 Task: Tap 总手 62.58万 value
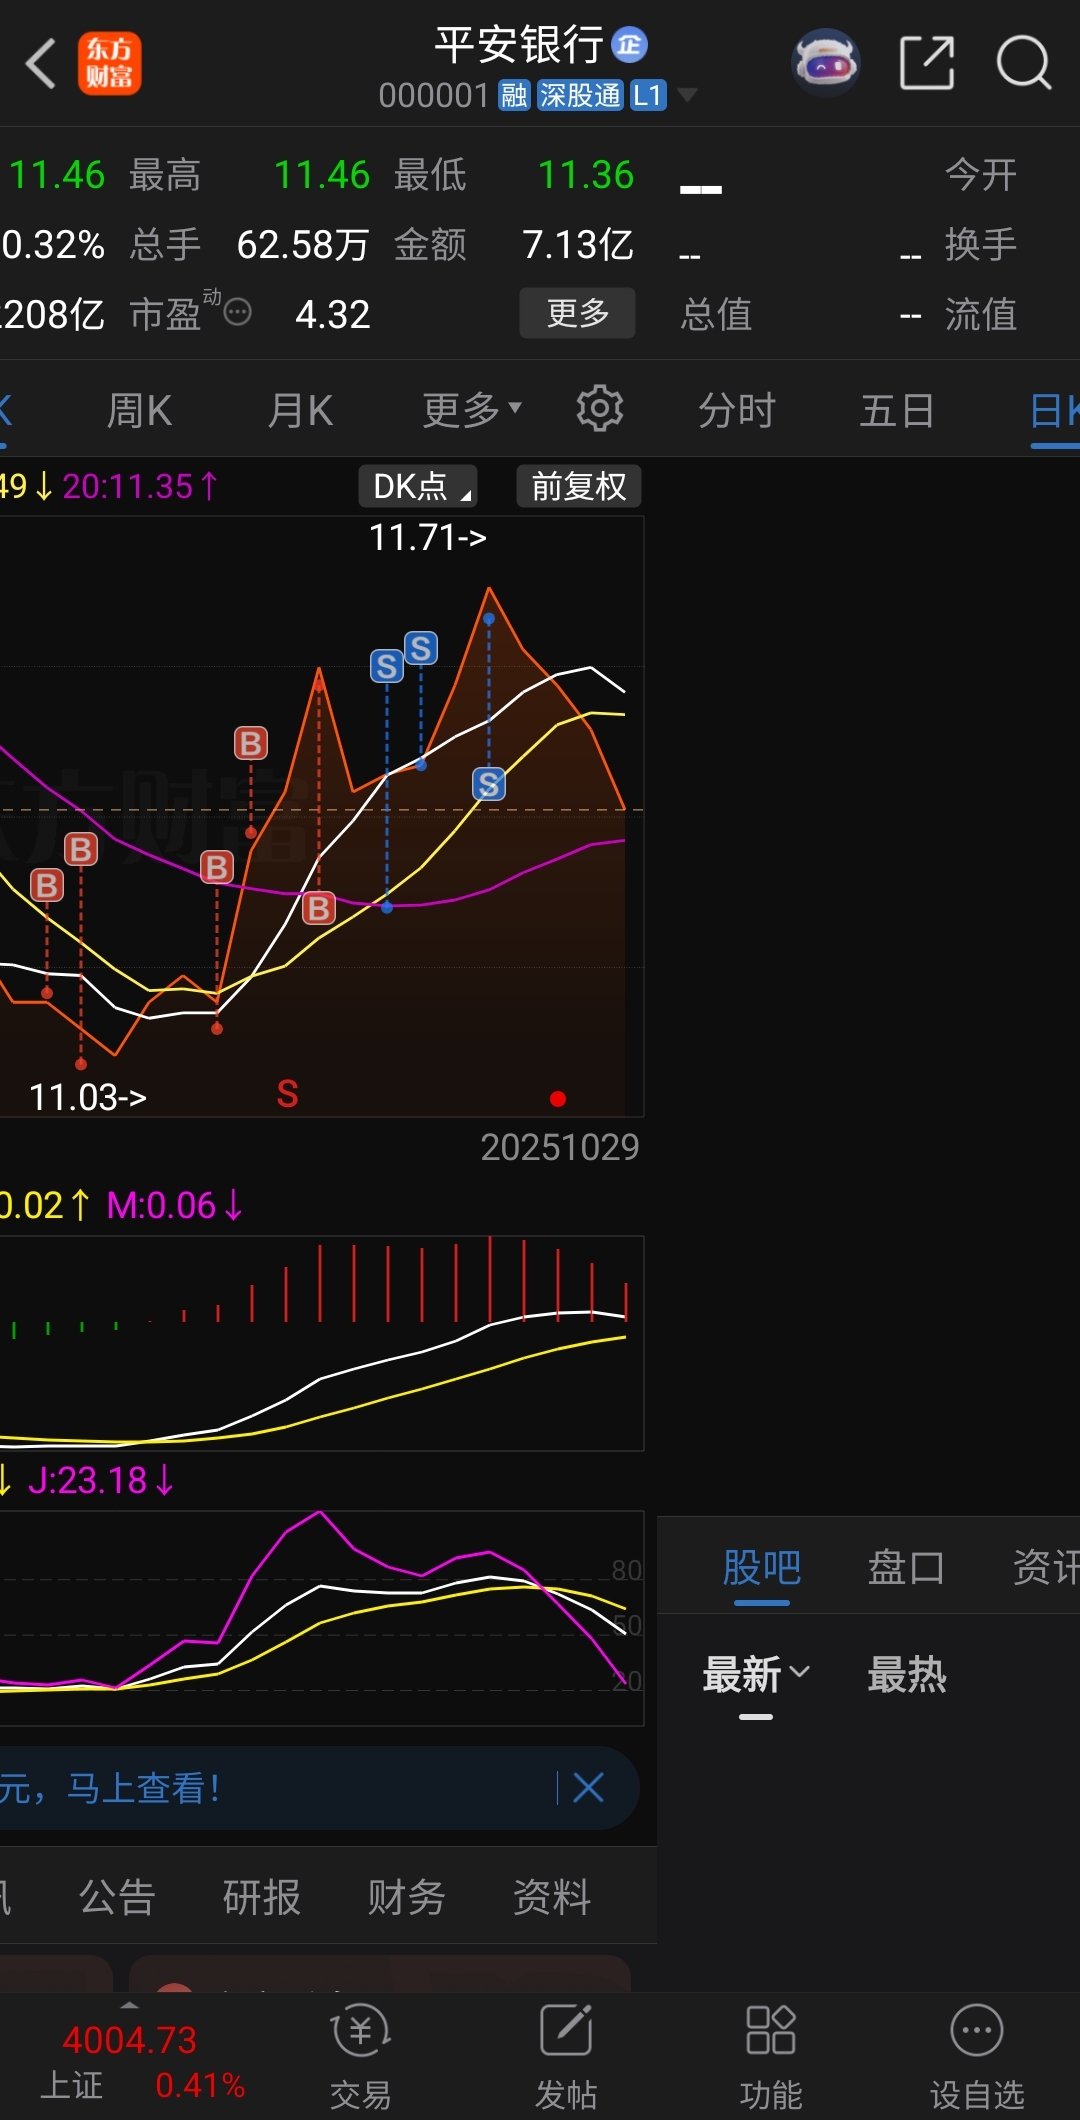(x=303, y=245)
